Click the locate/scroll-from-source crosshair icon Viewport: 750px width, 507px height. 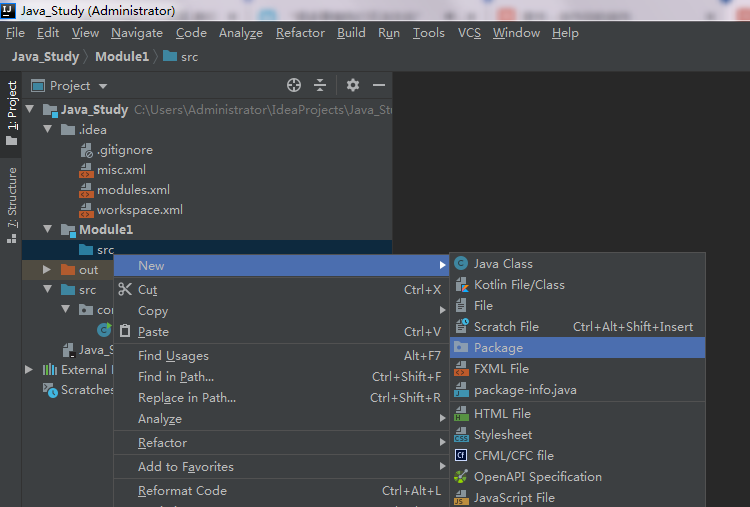coord(294,85)
